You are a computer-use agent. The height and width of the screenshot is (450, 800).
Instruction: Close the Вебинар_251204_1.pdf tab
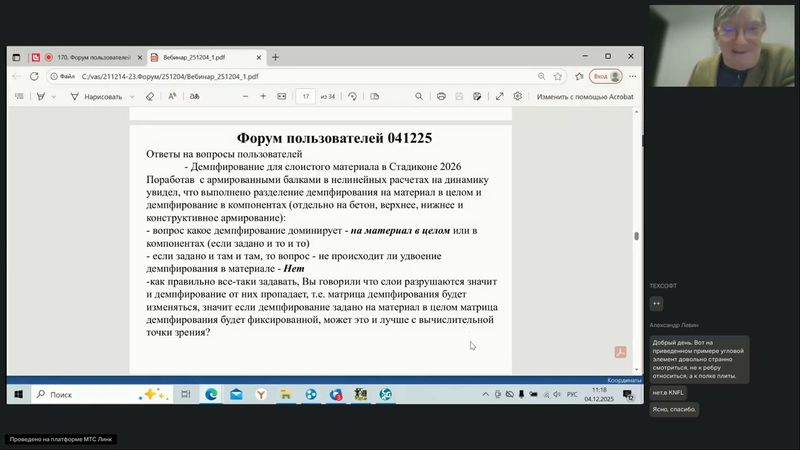[259, 58]
